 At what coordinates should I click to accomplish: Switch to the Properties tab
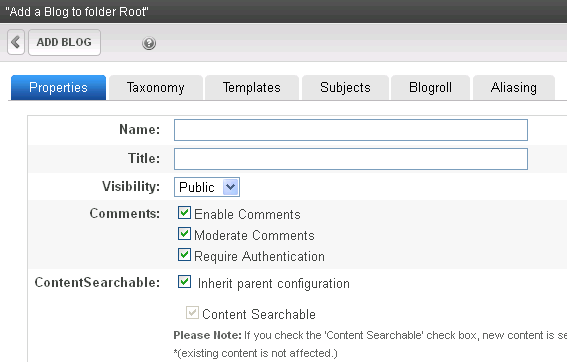58,88
